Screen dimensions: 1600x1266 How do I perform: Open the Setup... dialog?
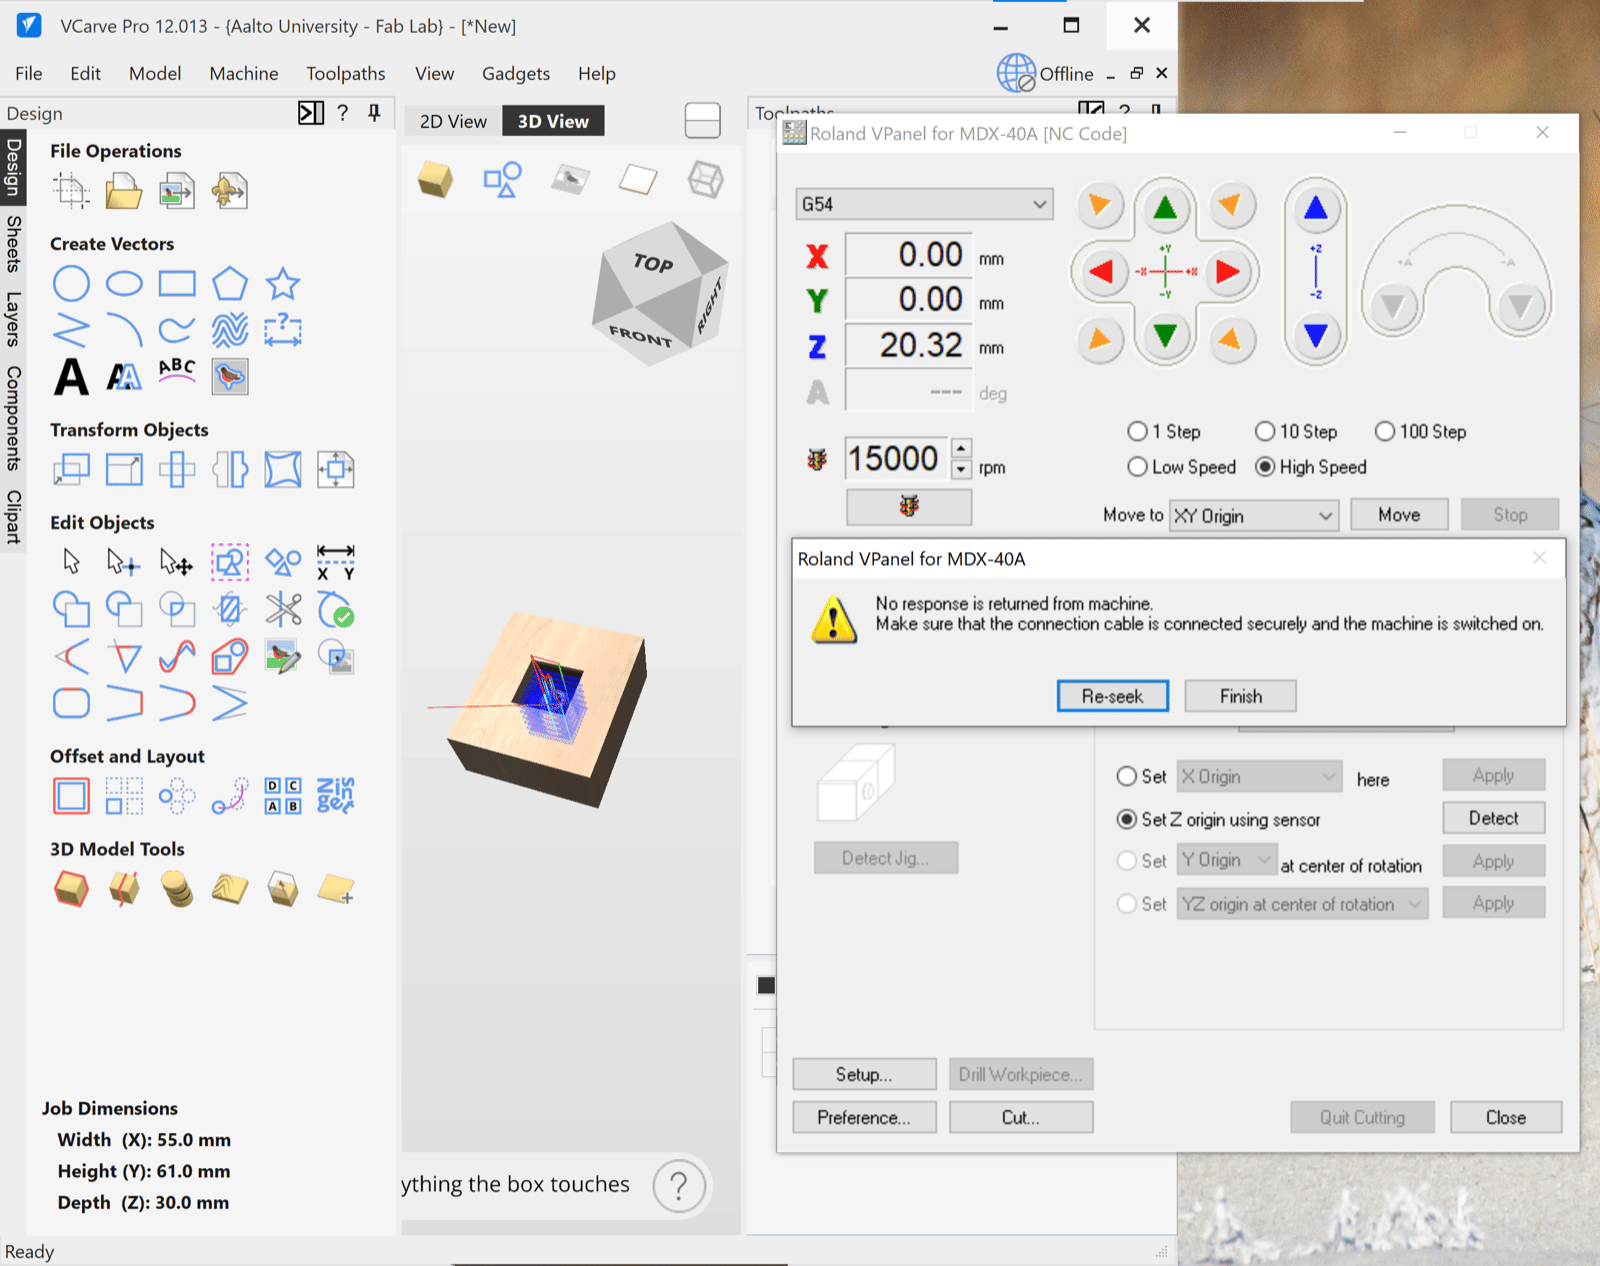point(864,1074)
